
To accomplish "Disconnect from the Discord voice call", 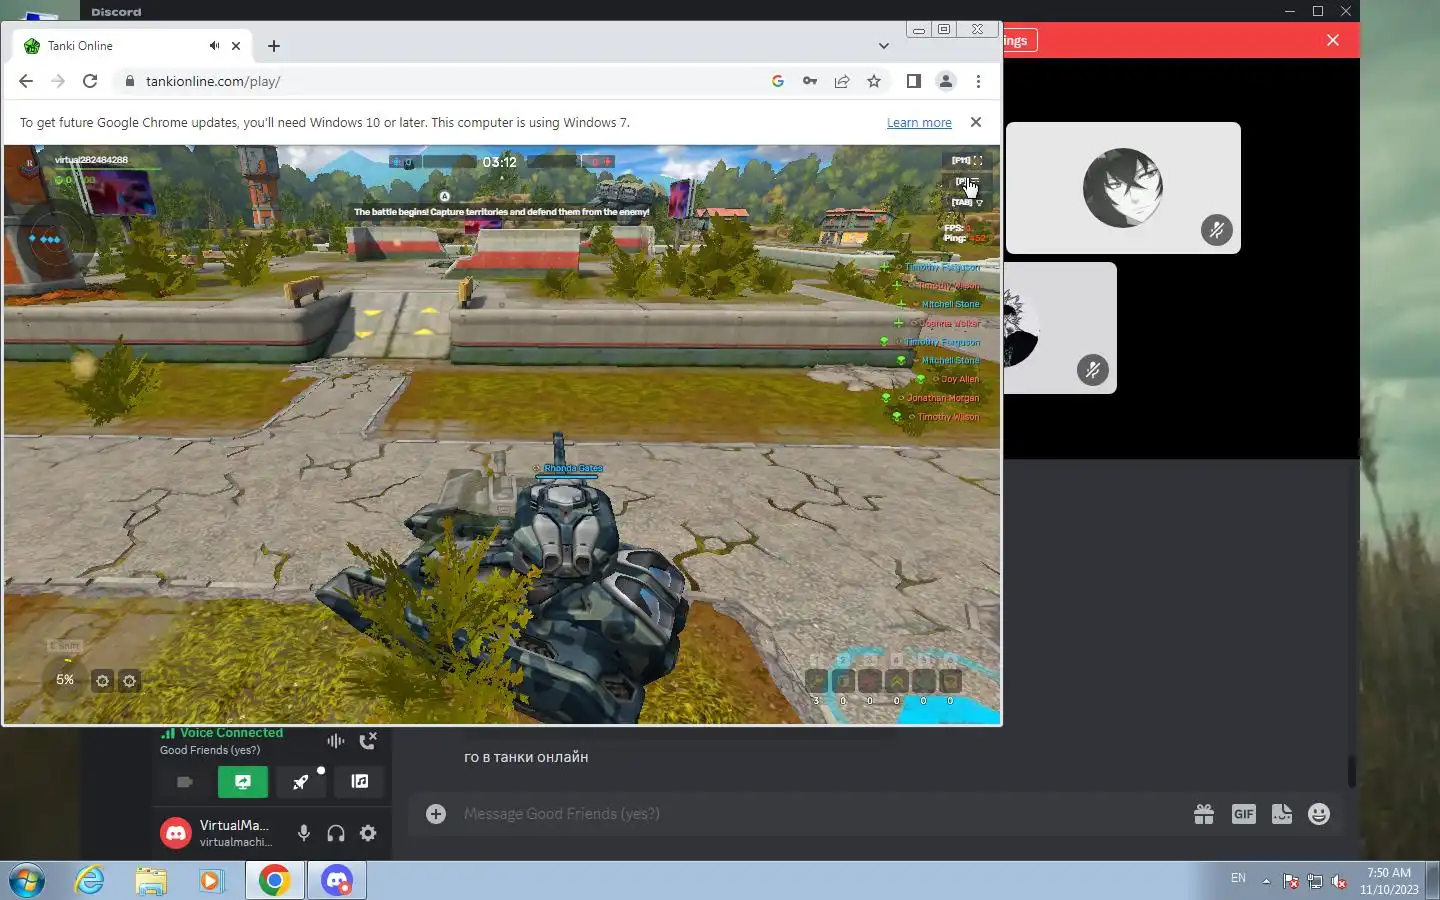I will [367, 741].
